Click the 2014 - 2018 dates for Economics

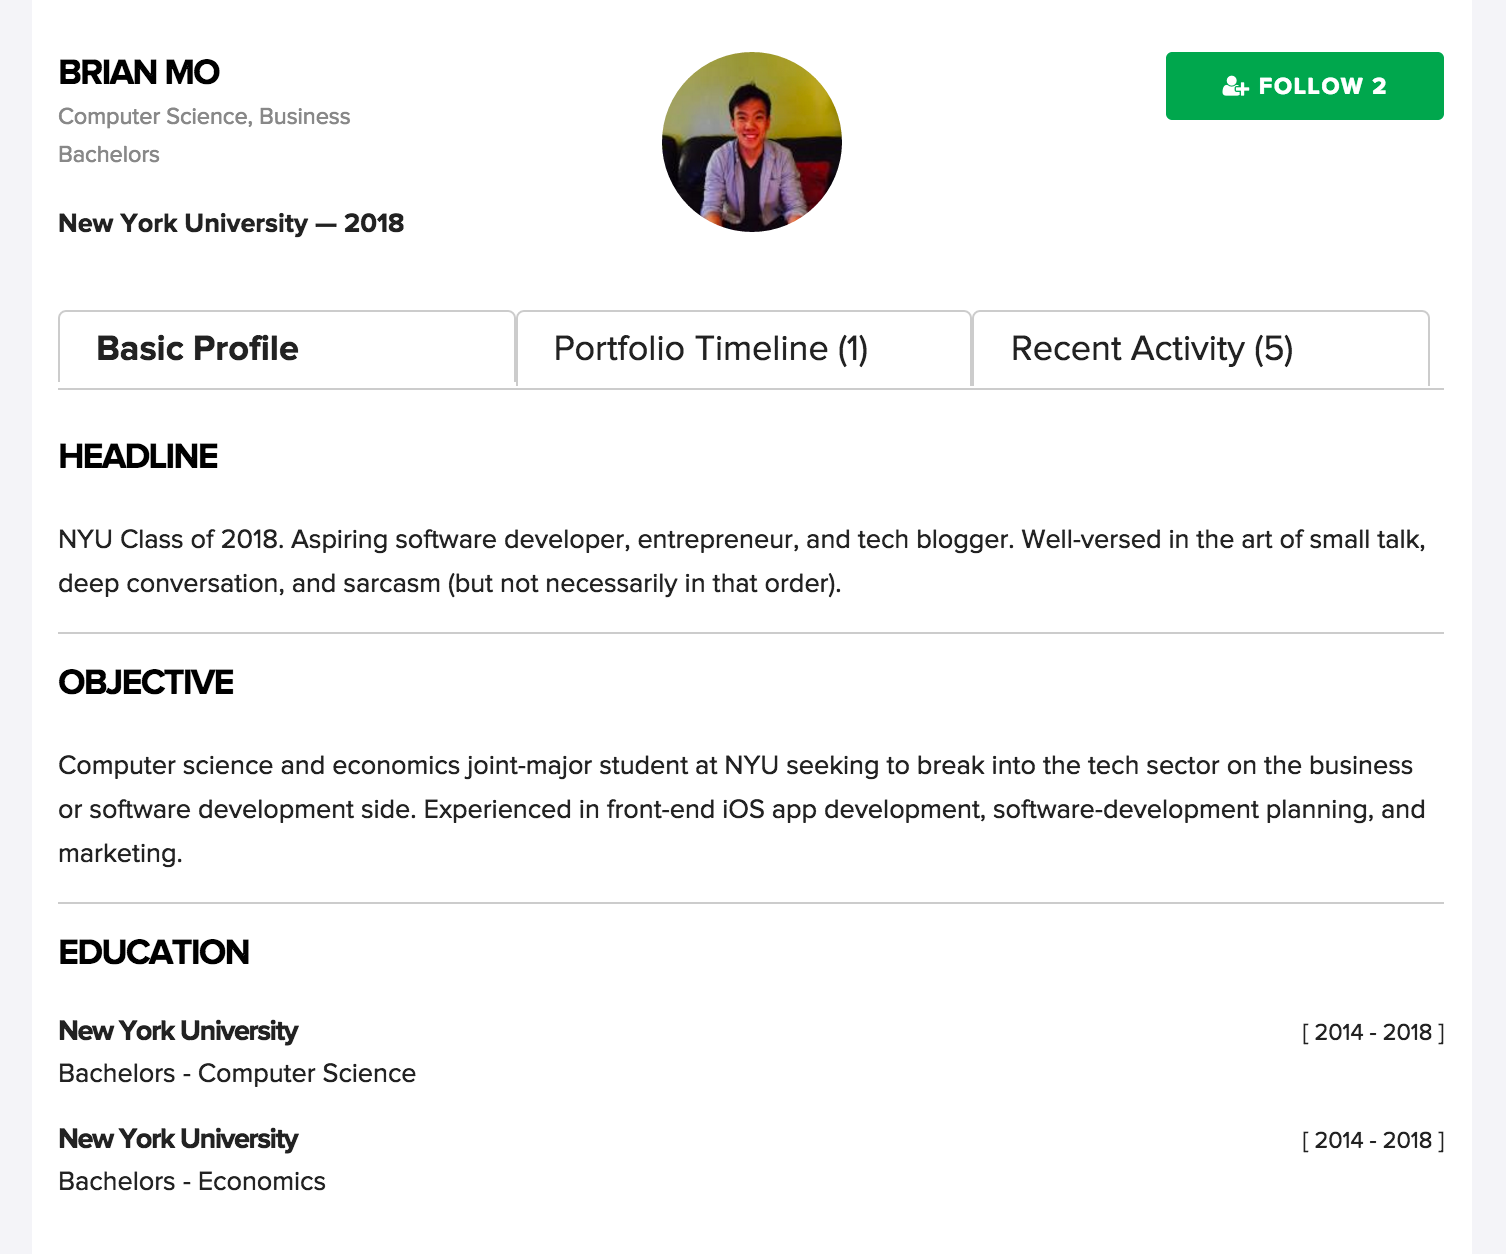pyautogui.click(x=1372, y=1140)
